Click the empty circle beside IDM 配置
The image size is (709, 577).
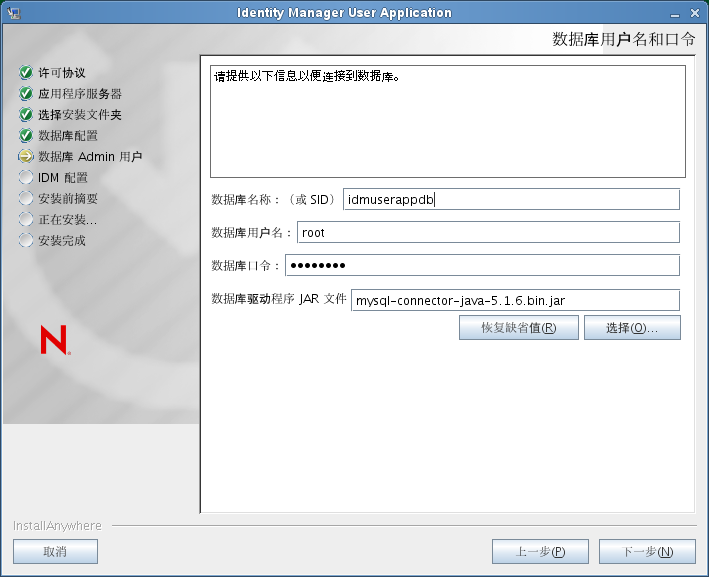(x=26, y=177)
